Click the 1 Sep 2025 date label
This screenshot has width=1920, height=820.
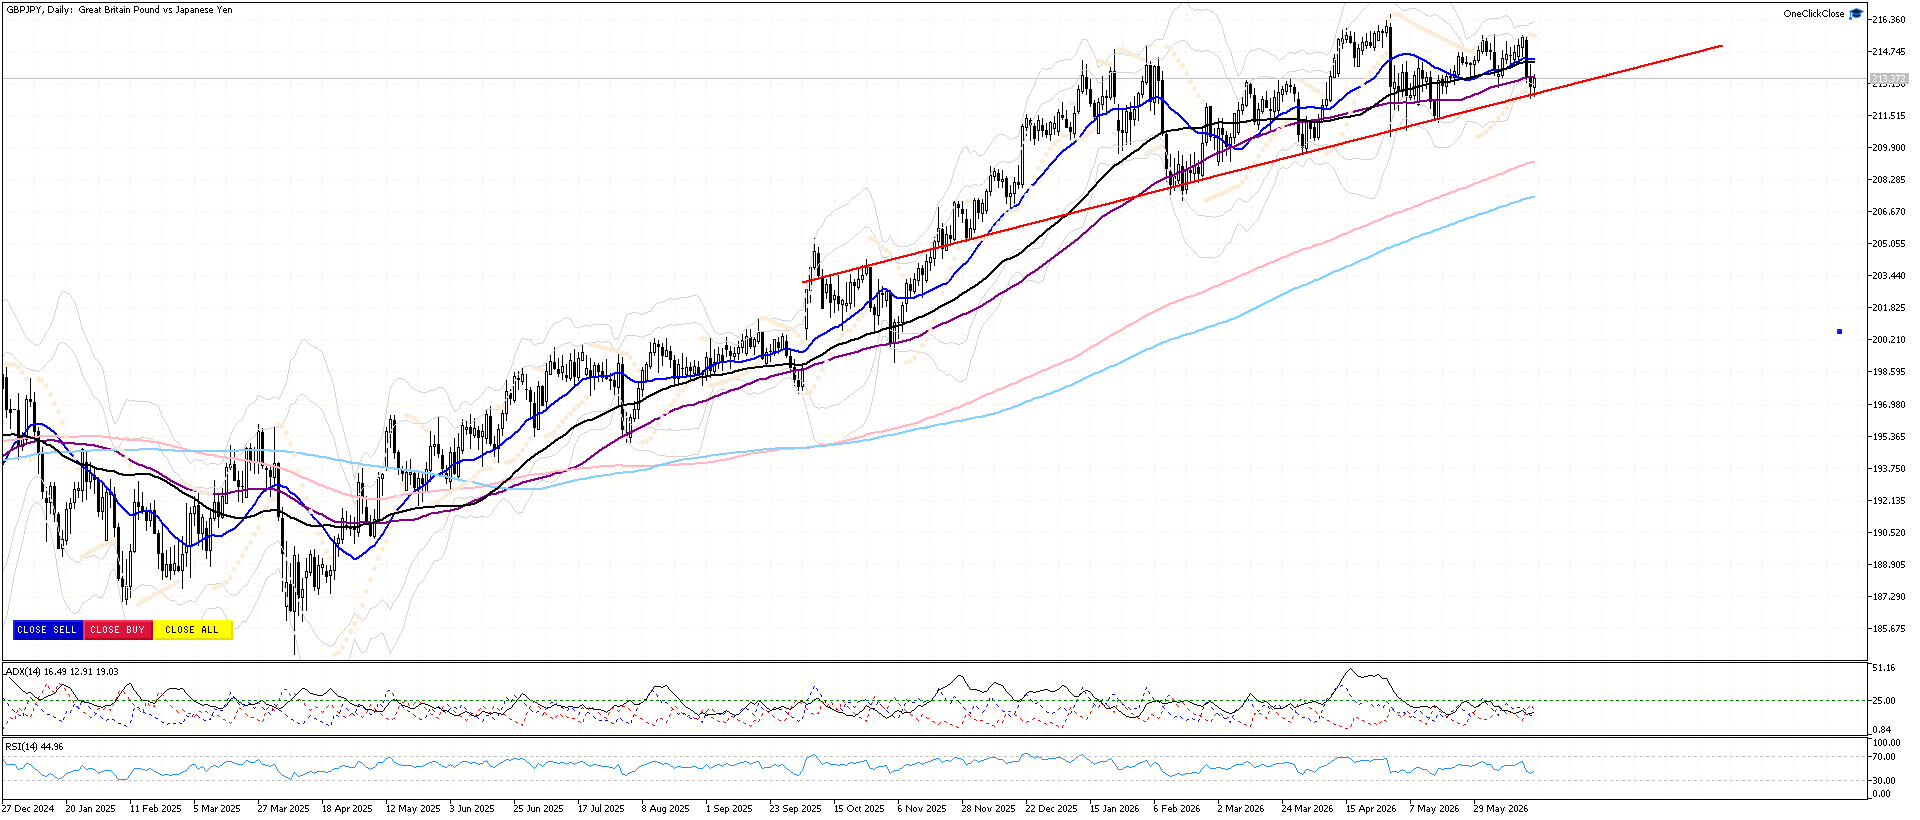point(729,809)
